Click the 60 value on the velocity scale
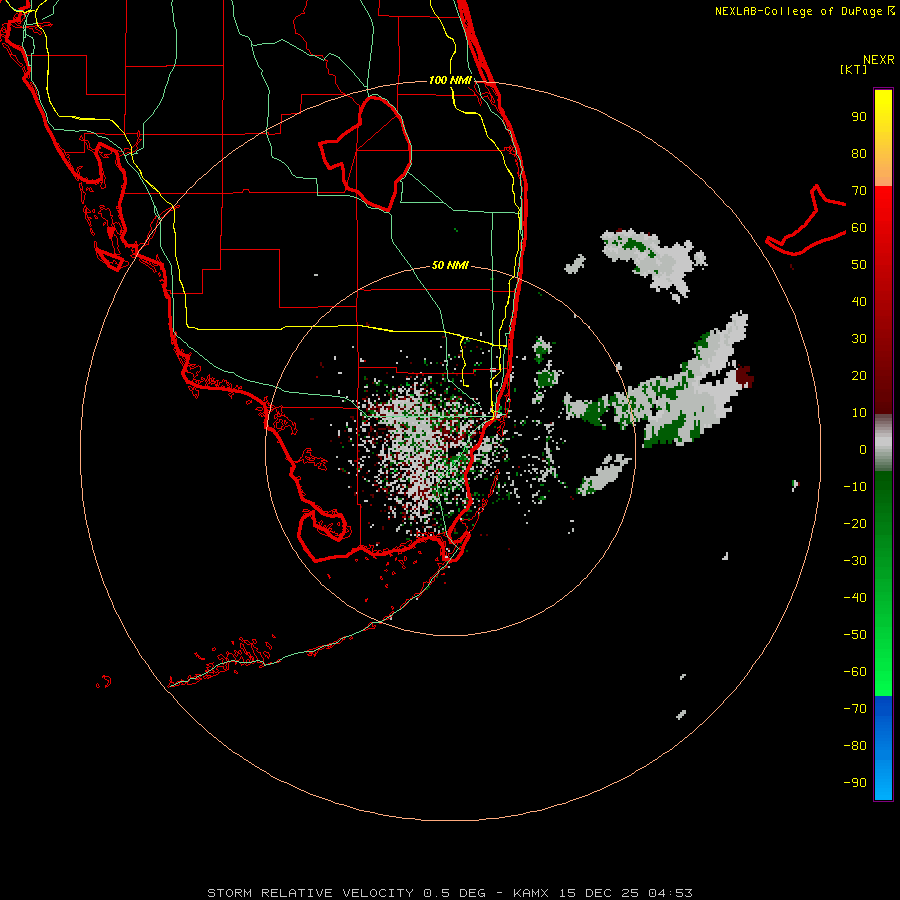The height and width of the screenshot is (900, 900). tap(859, 228)
